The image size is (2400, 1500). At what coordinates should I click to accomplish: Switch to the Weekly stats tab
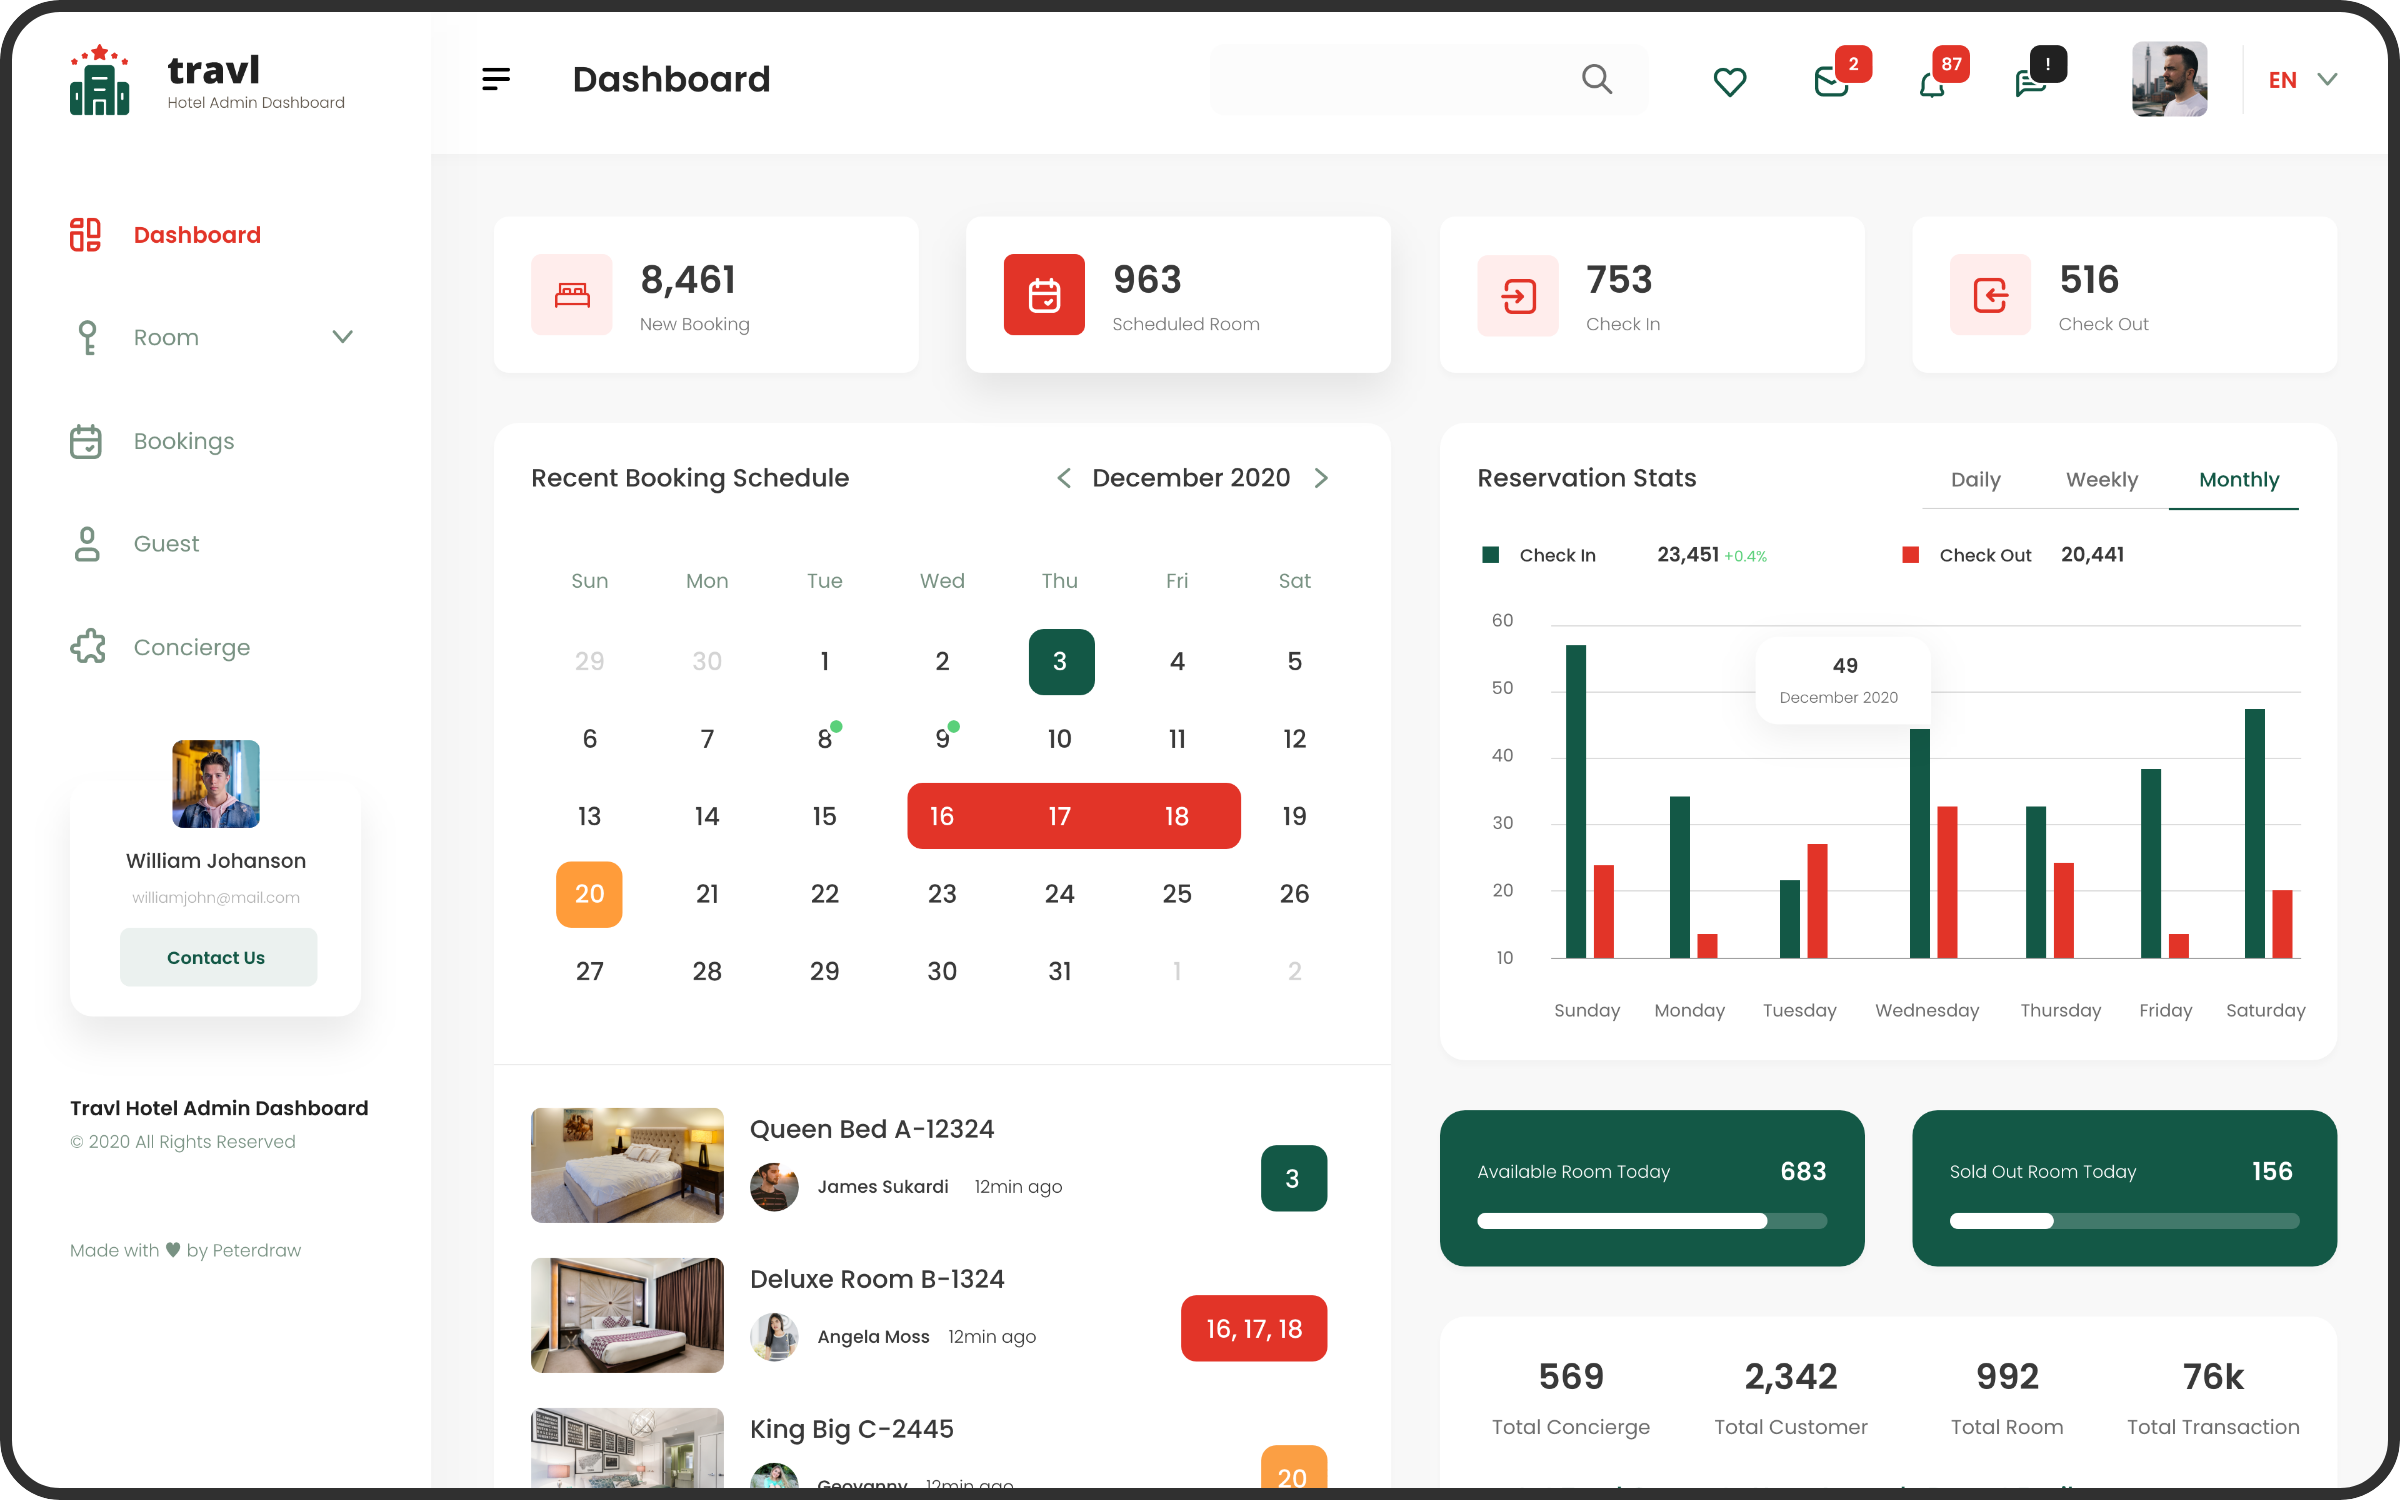[x=2101, y=480]
